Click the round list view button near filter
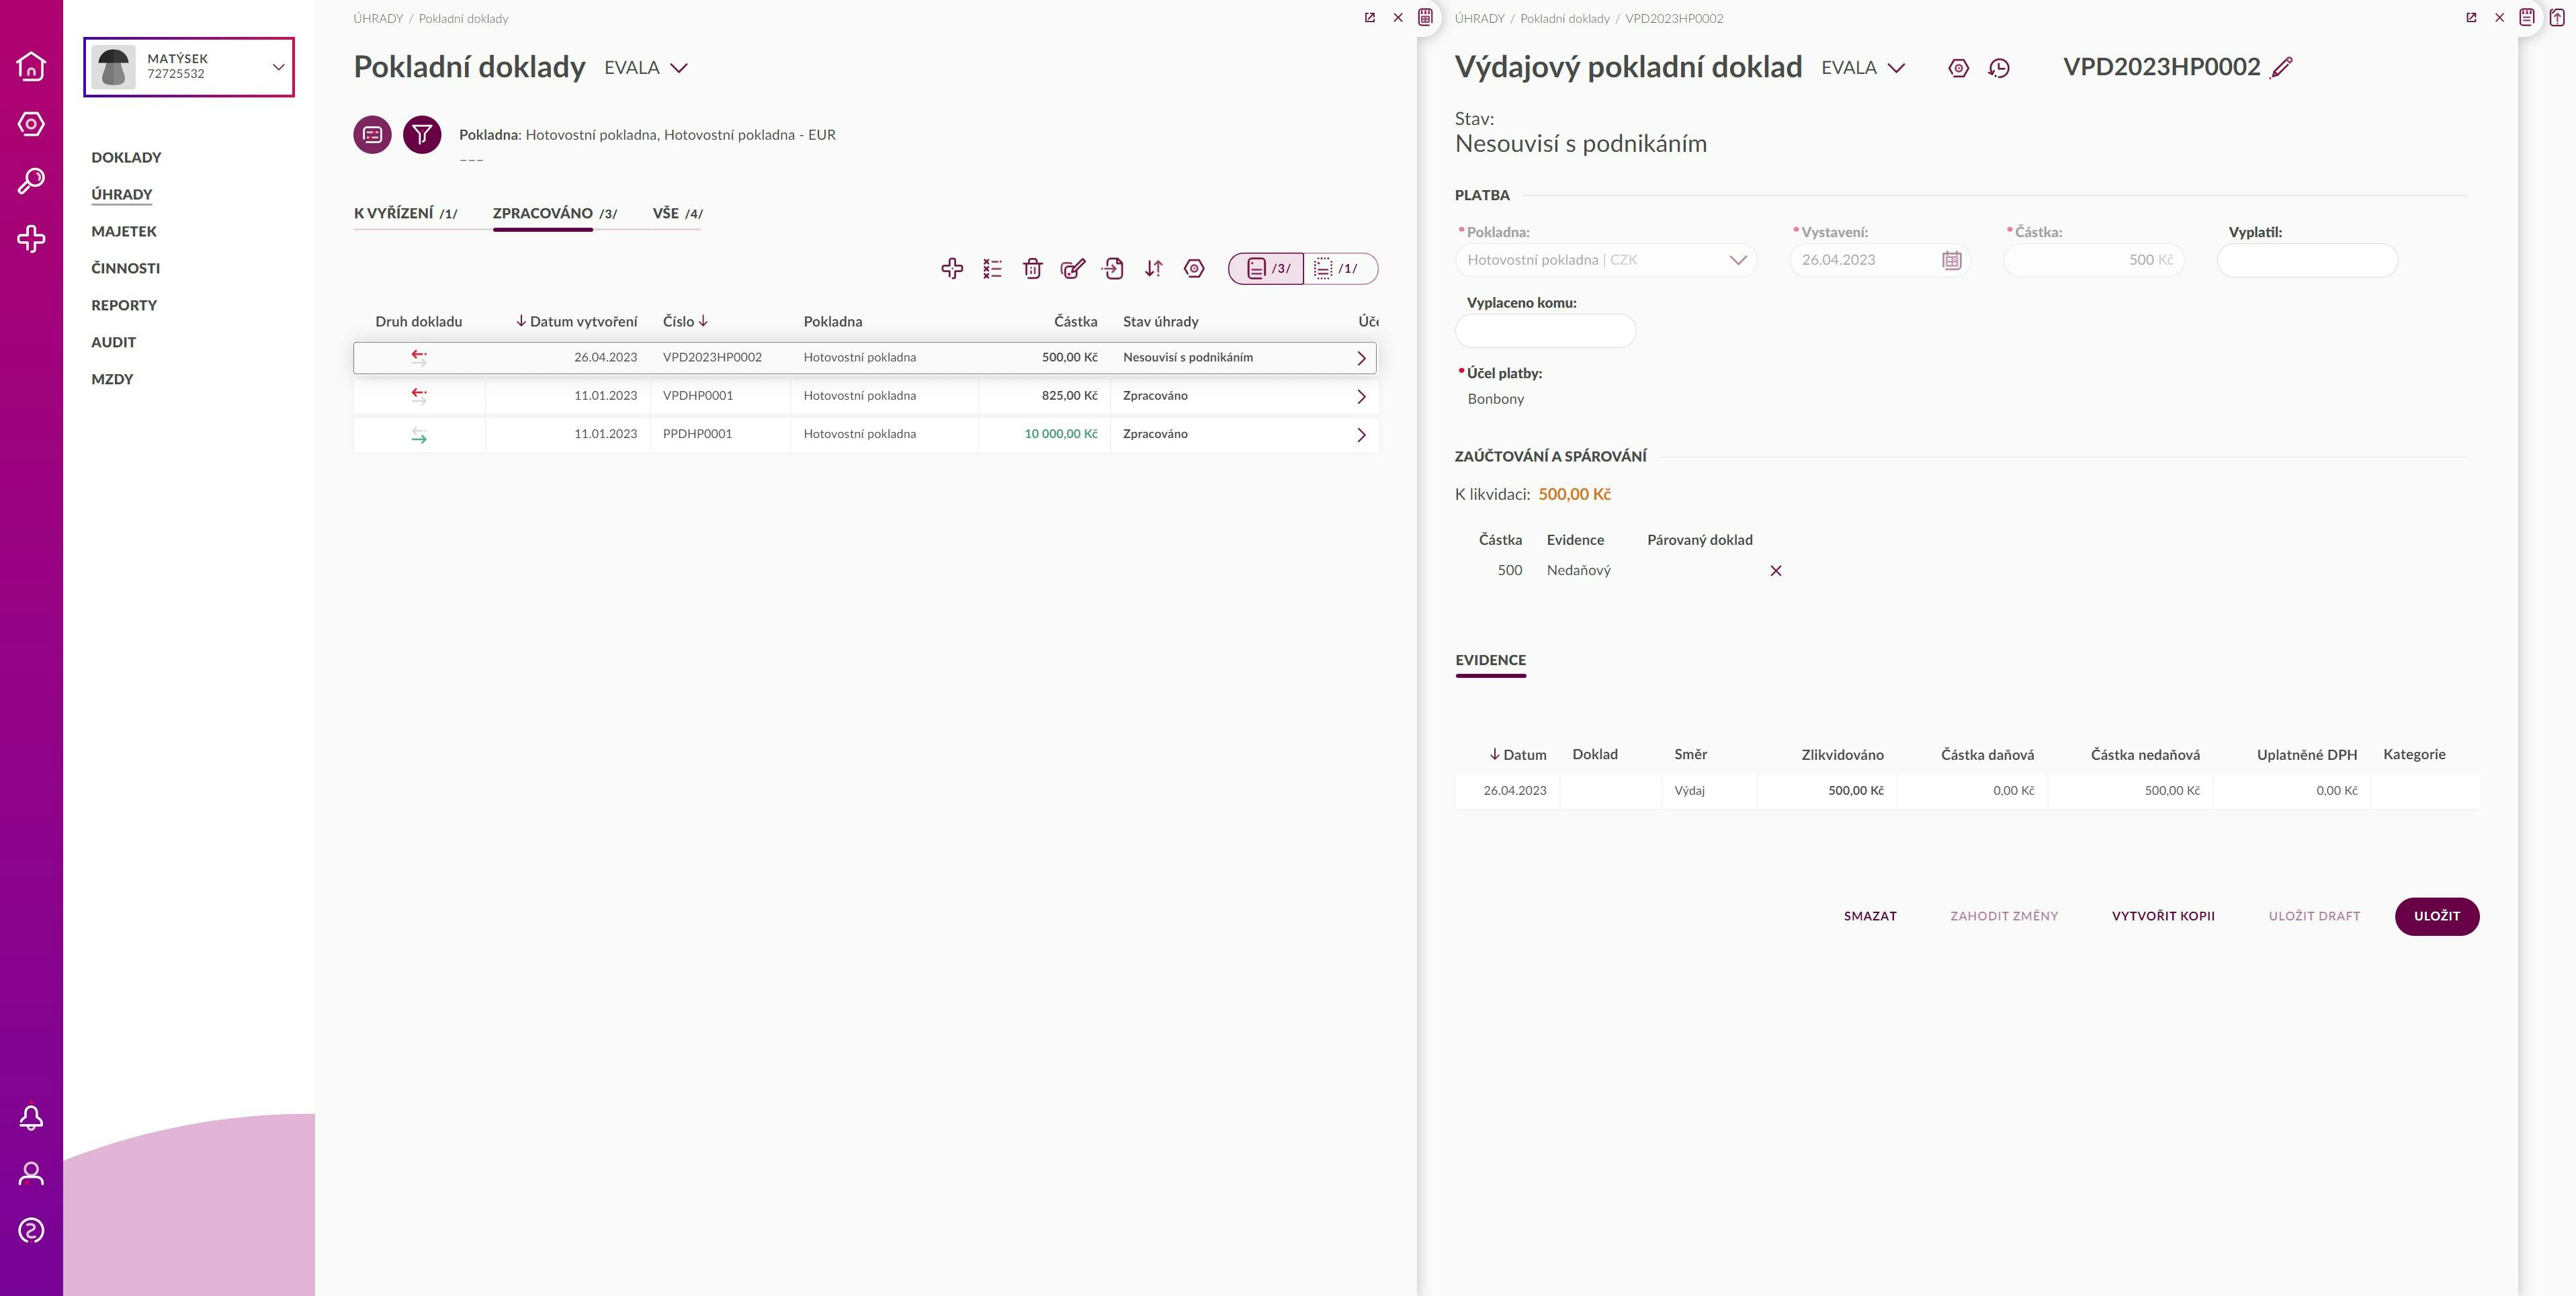This screenshot has height=1296, width=2576. point(372,134)
